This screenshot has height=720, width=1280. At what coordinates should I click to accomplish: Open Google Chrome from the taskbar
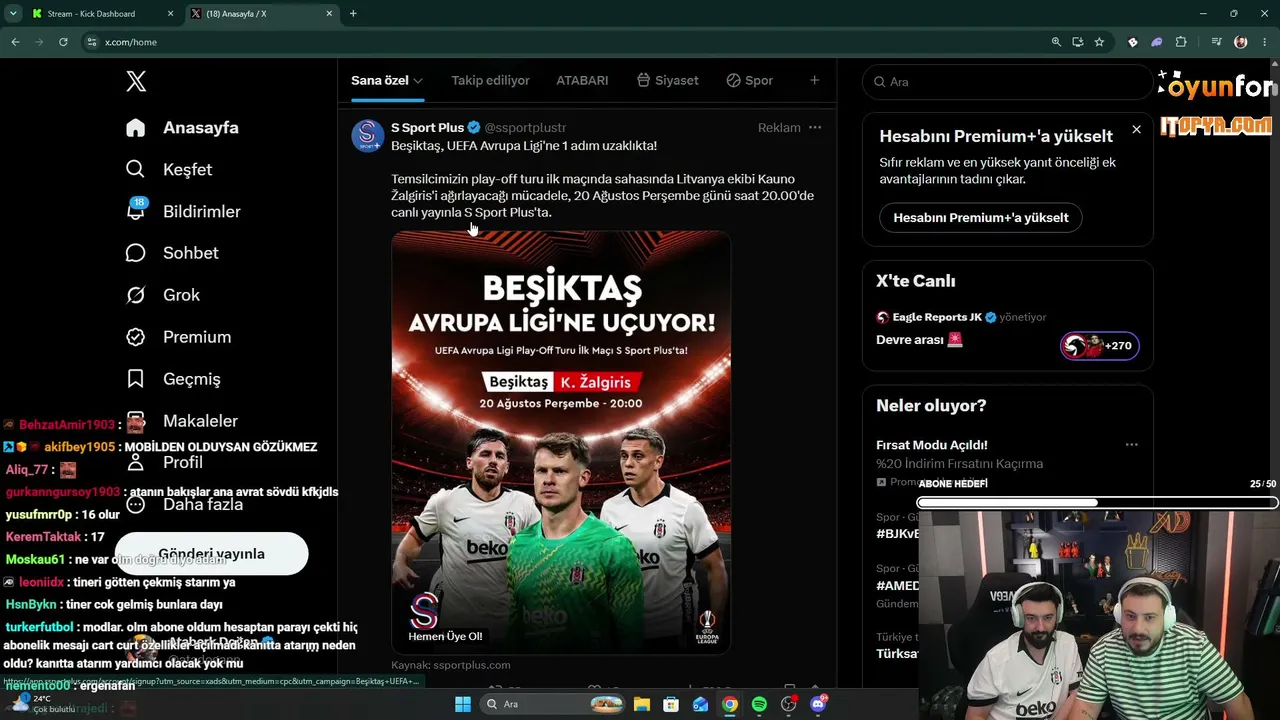[730, 704]
